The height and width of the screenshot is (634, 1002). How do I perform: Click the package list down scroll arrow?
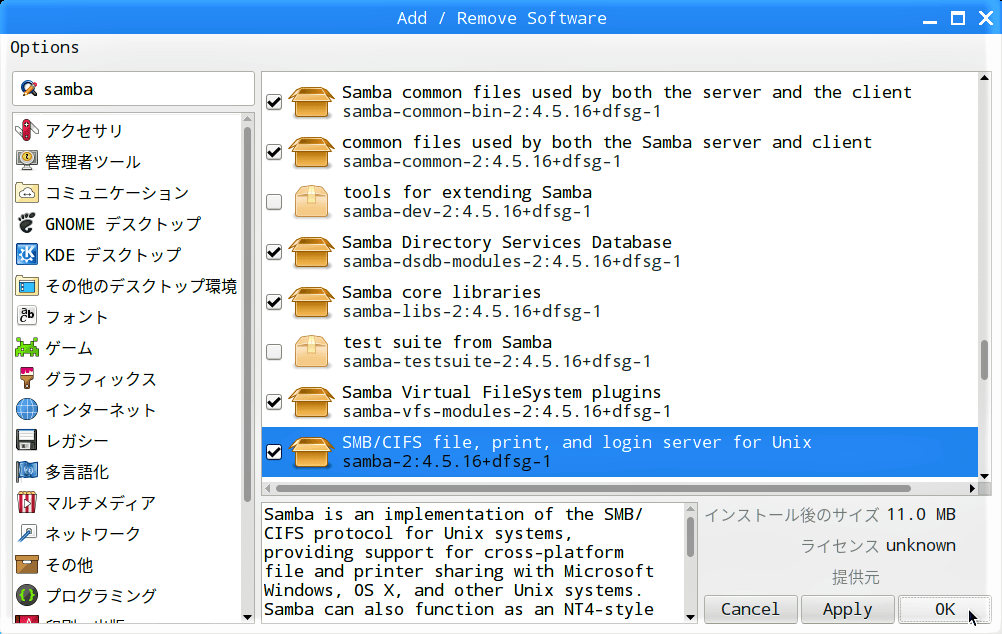(984, 476)
